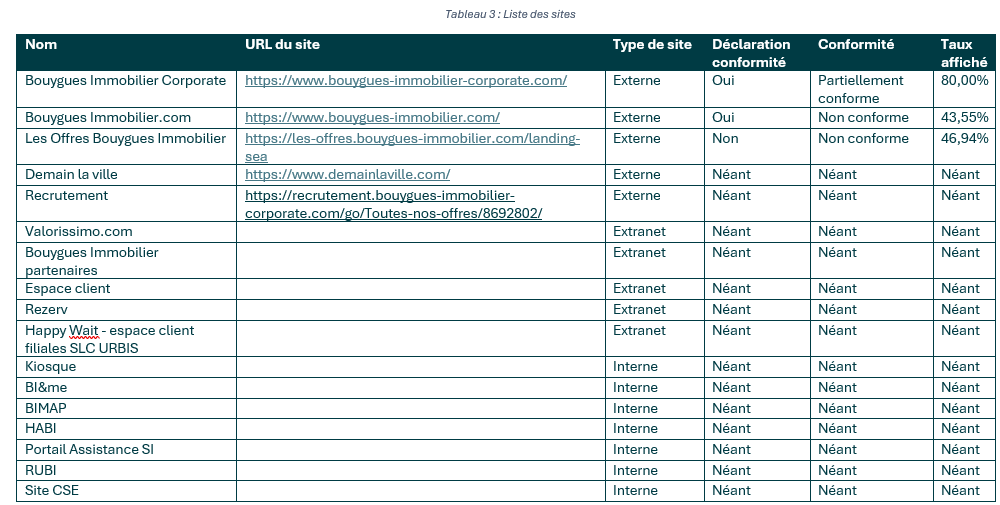Click "Interne" in the RUBI row

[x=635, y=470]
